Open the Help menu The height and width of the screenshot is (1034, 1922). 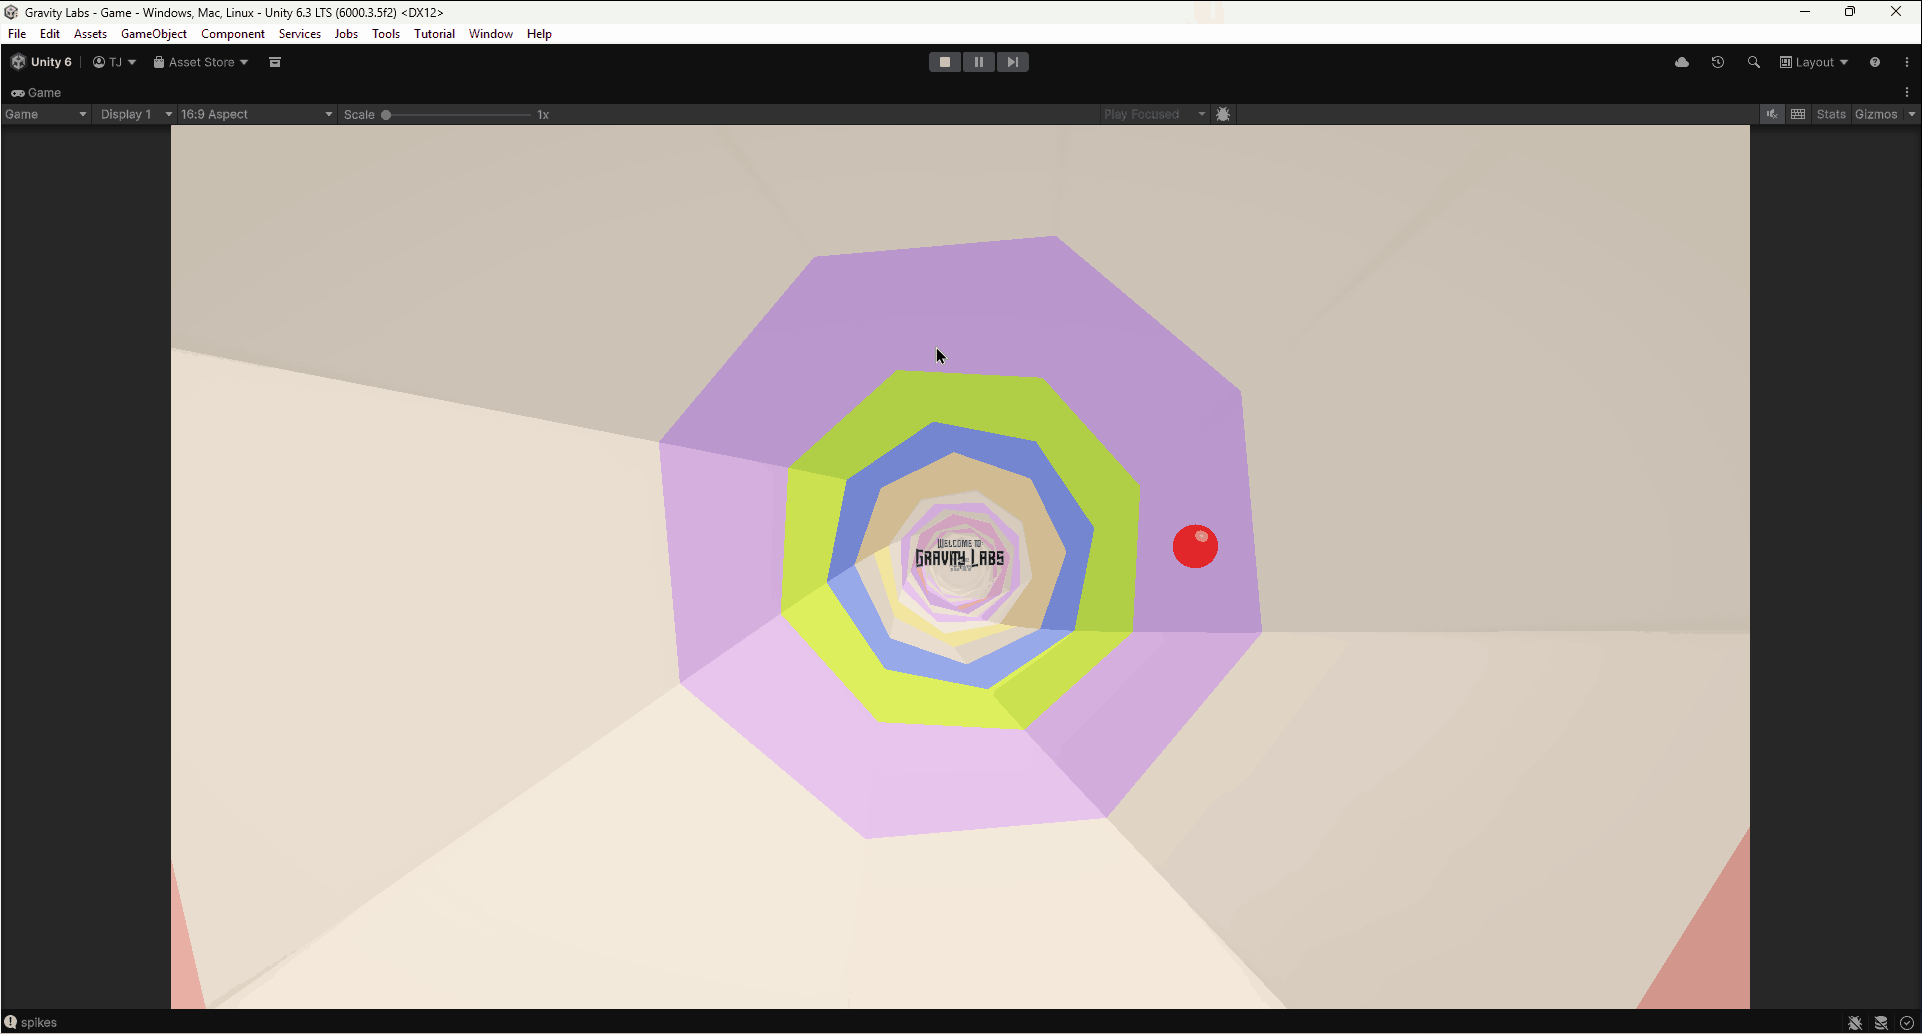click(539, 34)
